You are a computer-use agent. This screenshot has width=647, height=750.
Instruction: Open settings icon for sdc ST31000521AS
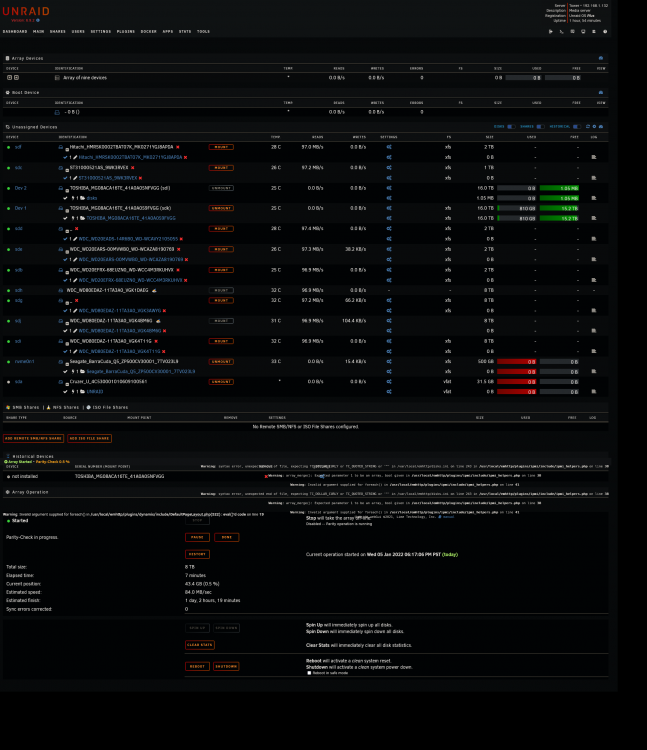[x=389, y=168]
